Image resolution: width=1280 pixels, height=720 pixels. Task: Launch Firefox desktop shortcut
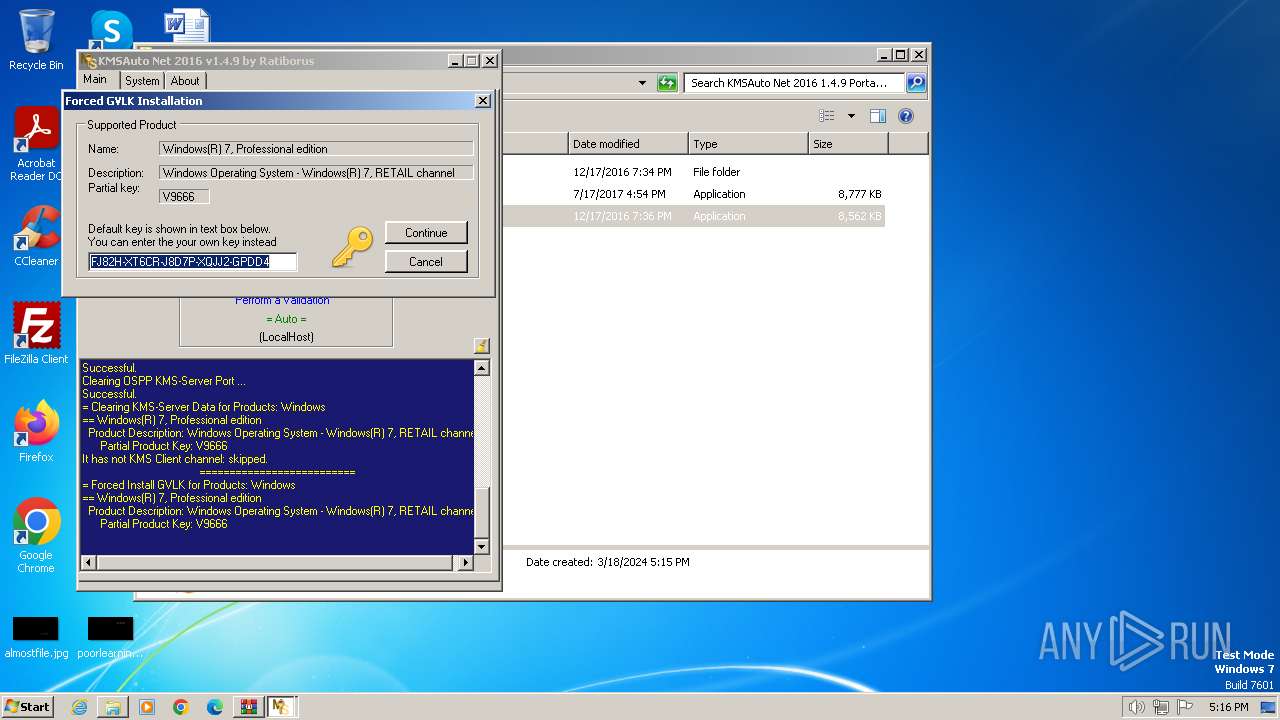click(x=36, y=431)
